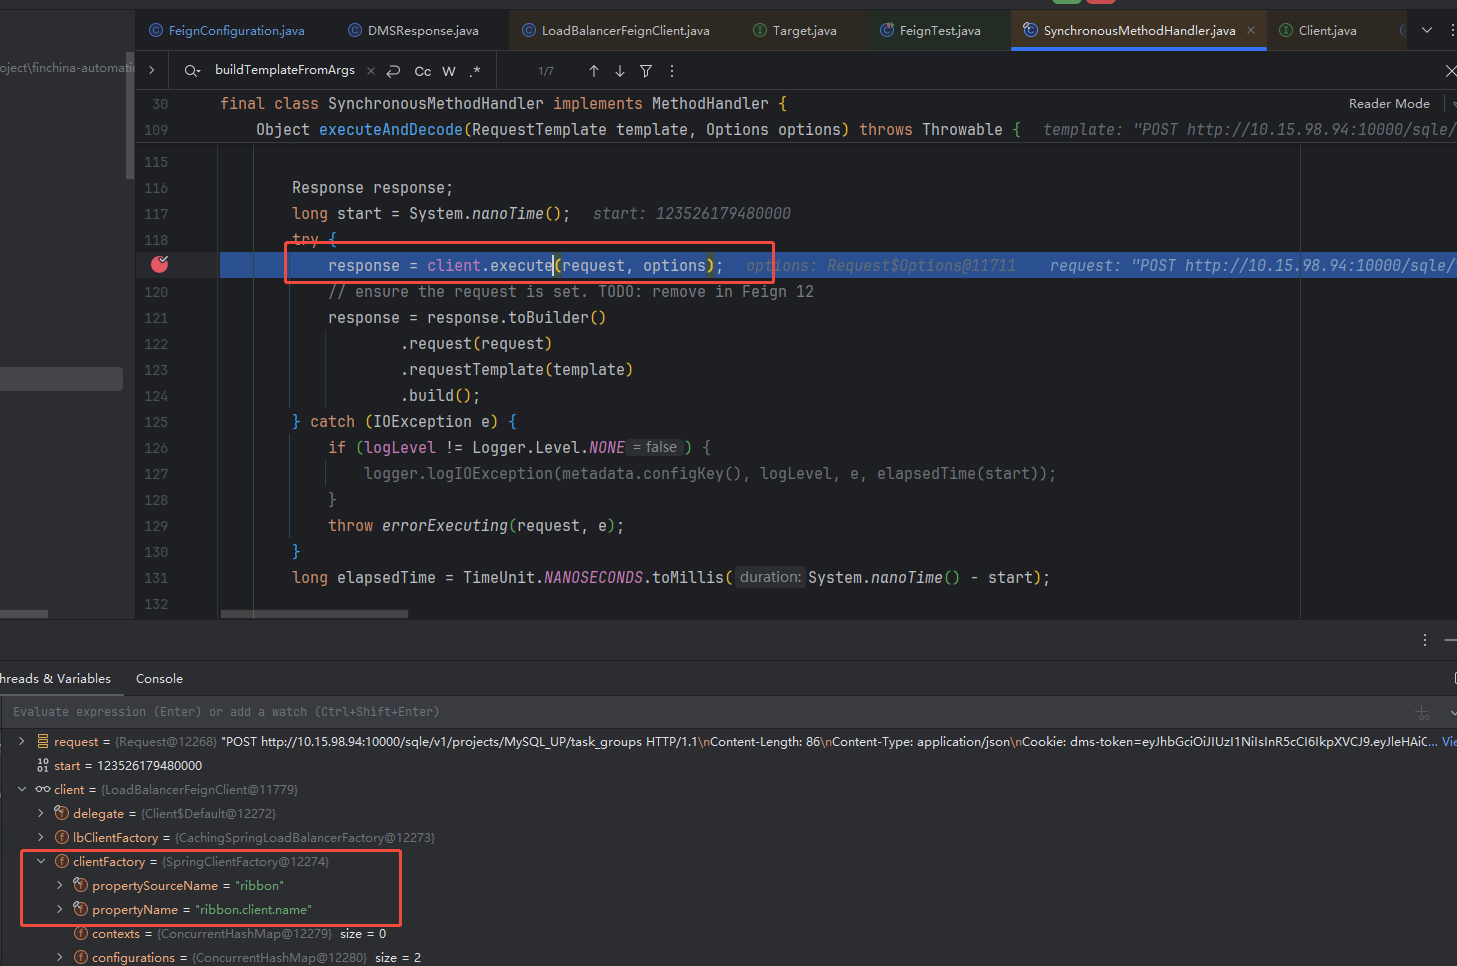1457x966 pixels.
Task: Click the red breakpoint on line 119
Action: [158, 264]
